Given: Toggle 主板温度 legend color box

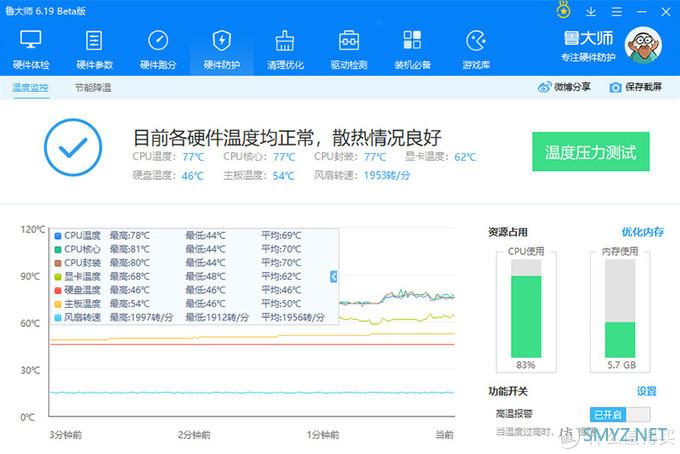Looking at the screenshot, I should point(58,304).
